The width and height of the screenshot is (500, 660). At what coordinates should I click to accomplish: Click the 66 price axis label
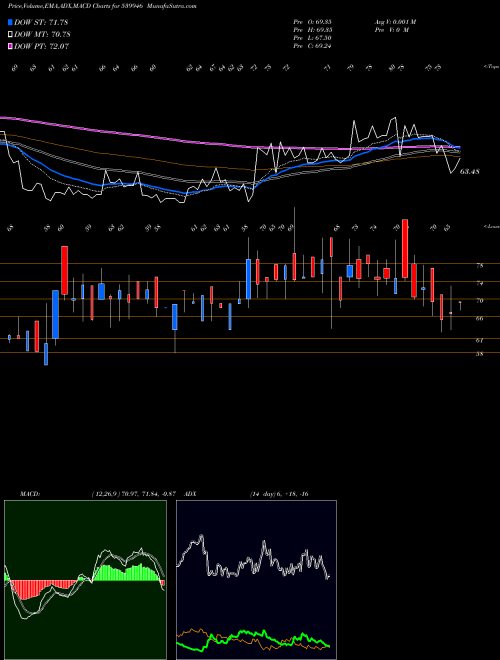click(x=479, y=319)
